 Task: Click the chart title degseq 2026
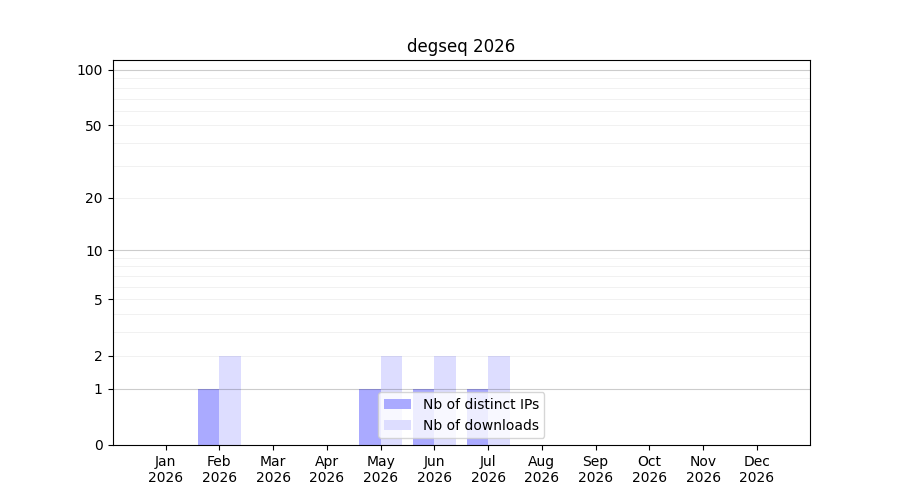[460, 46]
